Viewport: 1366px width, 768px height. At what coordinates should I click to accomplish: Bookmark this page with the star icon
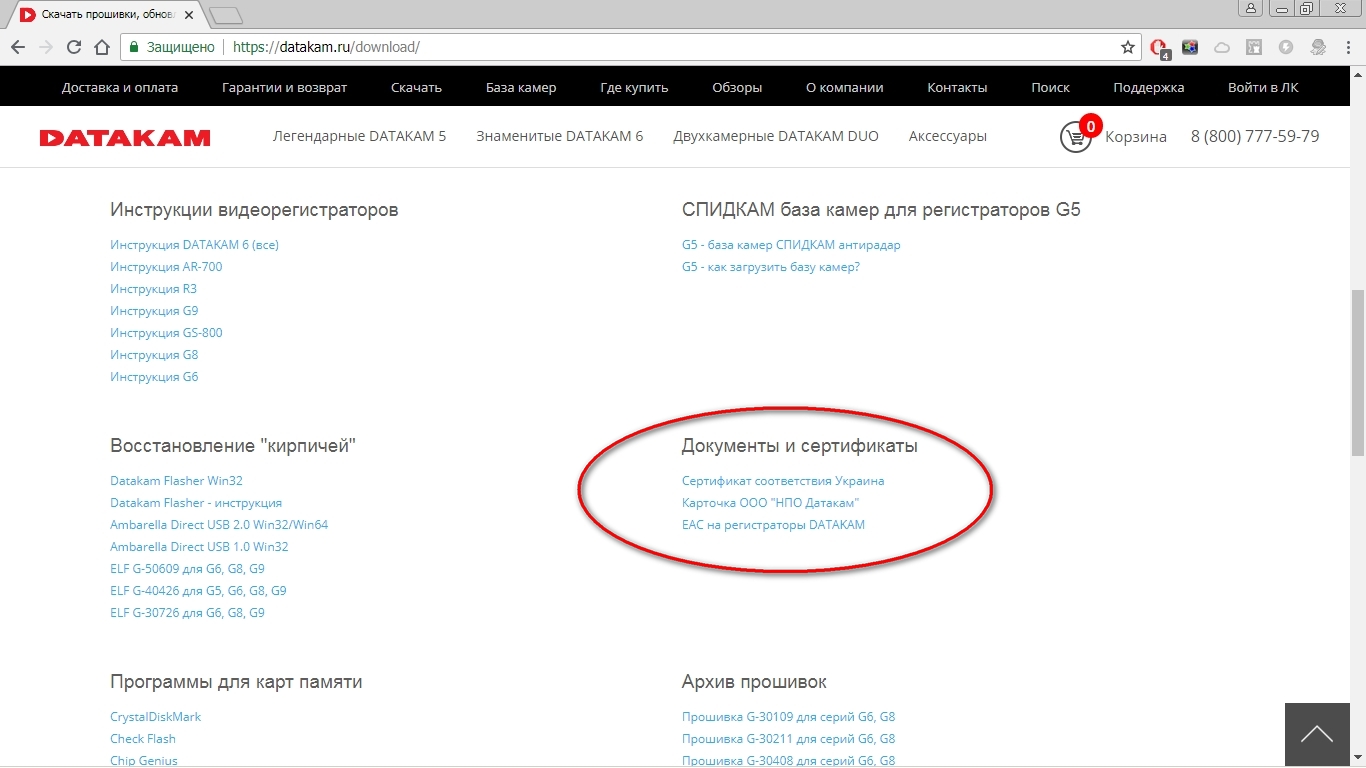point(1128,47)
